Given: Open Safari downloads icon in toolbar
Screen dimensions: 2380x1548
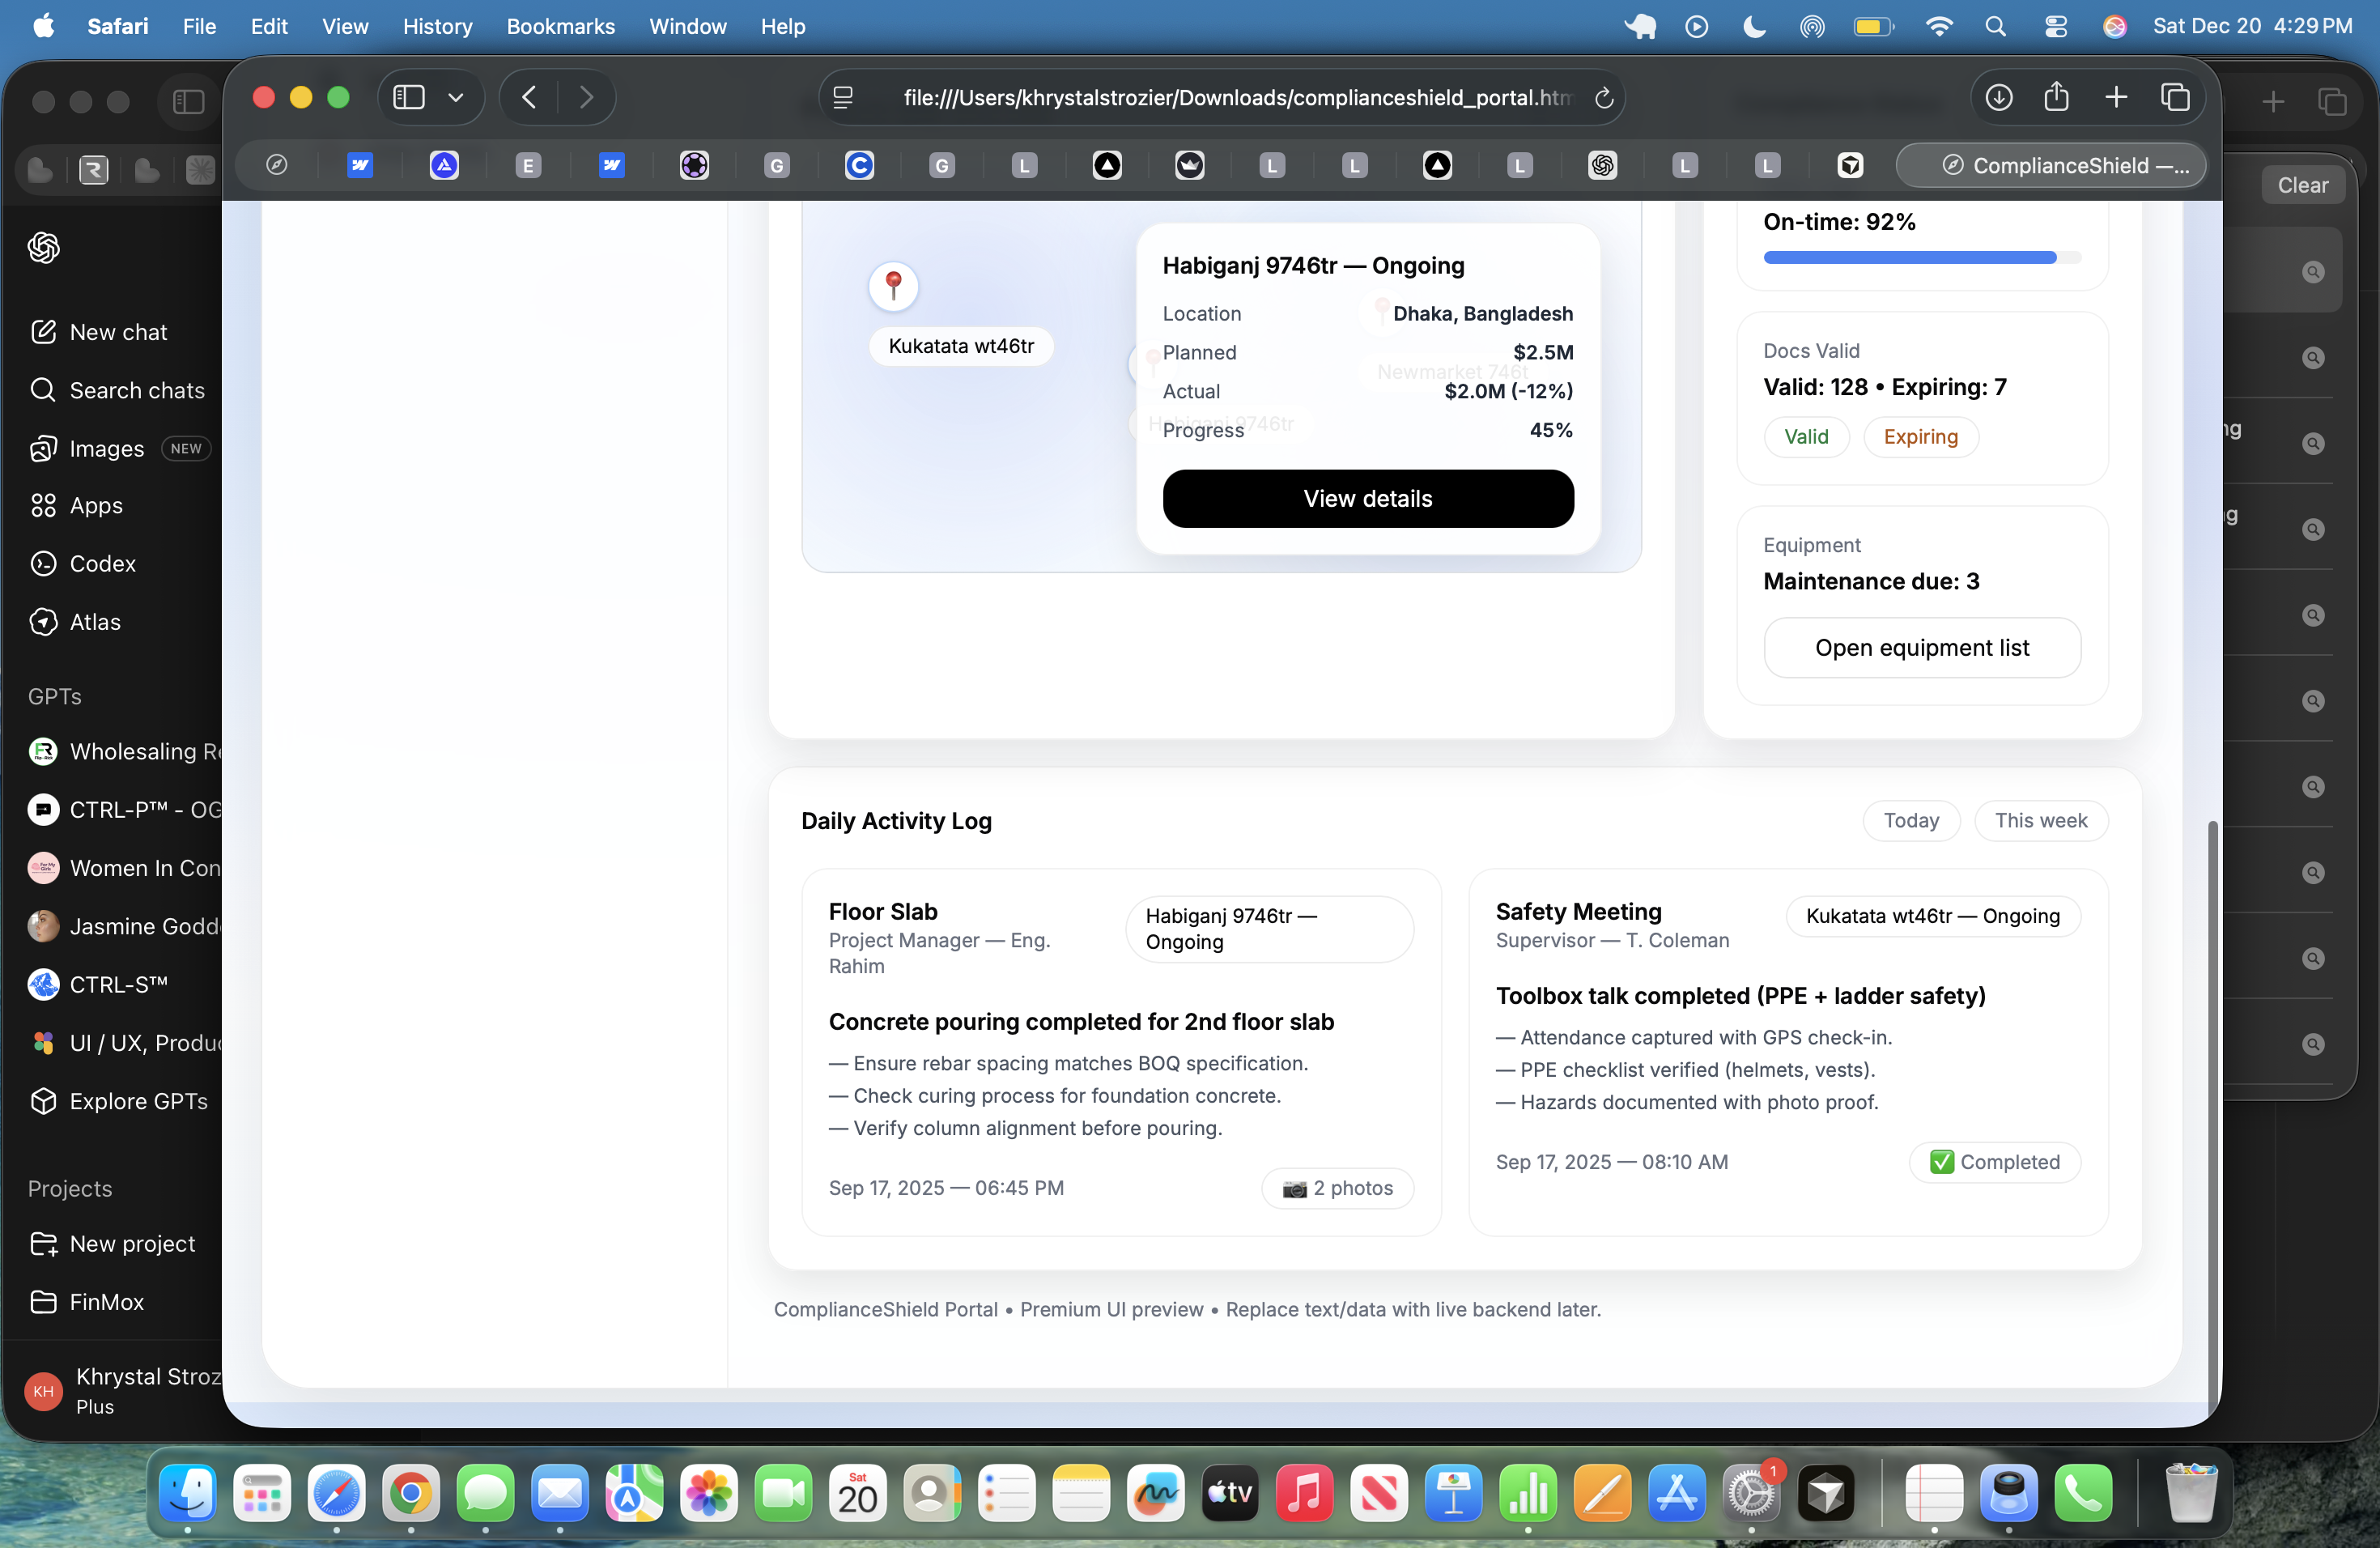Looking at the screenshot, I should [1998, 98].
